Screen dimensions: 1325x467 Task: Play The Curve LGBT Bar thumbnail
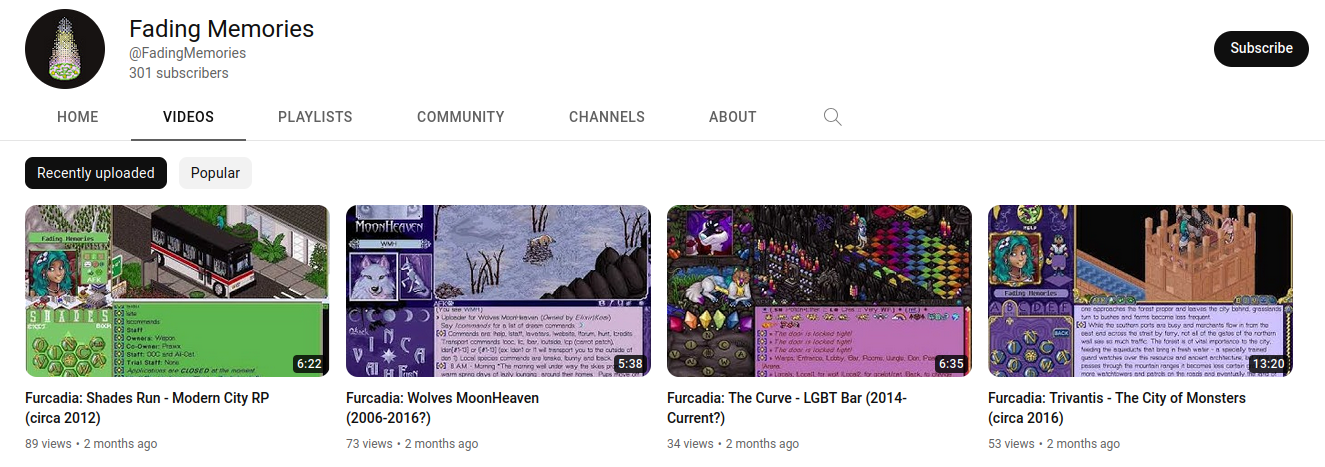819,291
